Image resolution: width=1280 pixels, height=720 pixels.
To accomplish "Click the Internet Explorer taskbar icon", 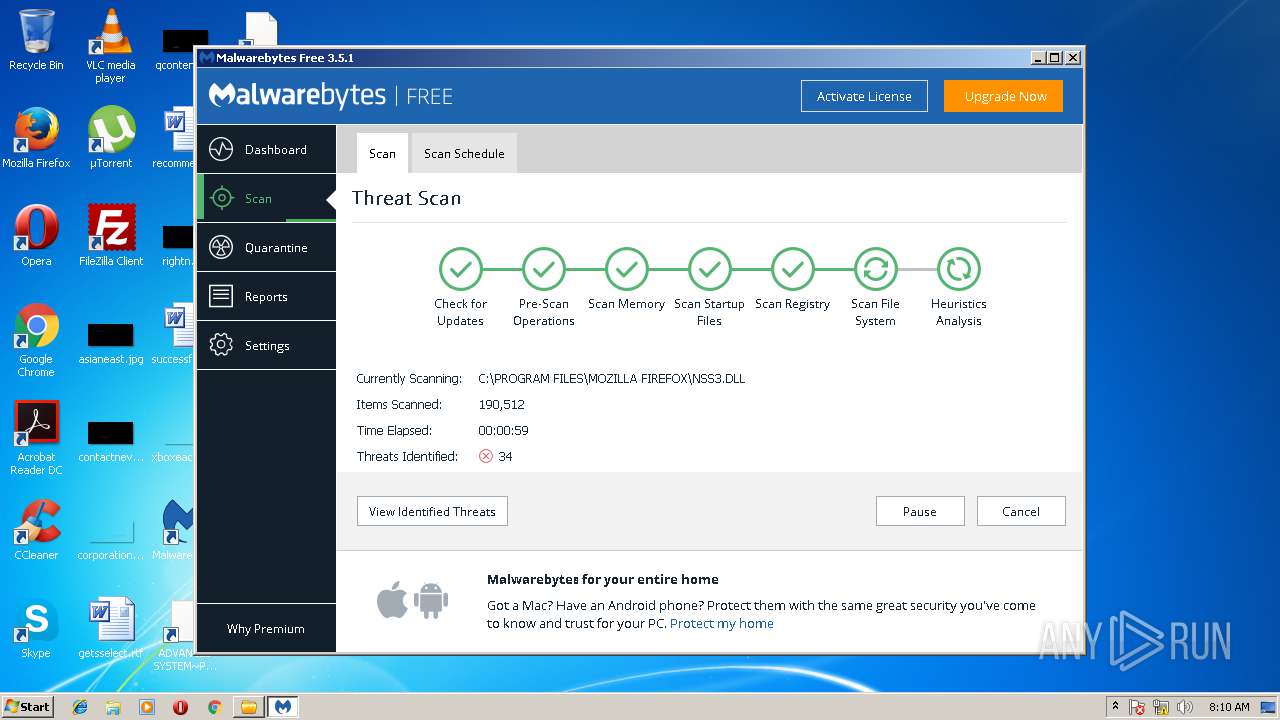I will click(x=80, y=707).
